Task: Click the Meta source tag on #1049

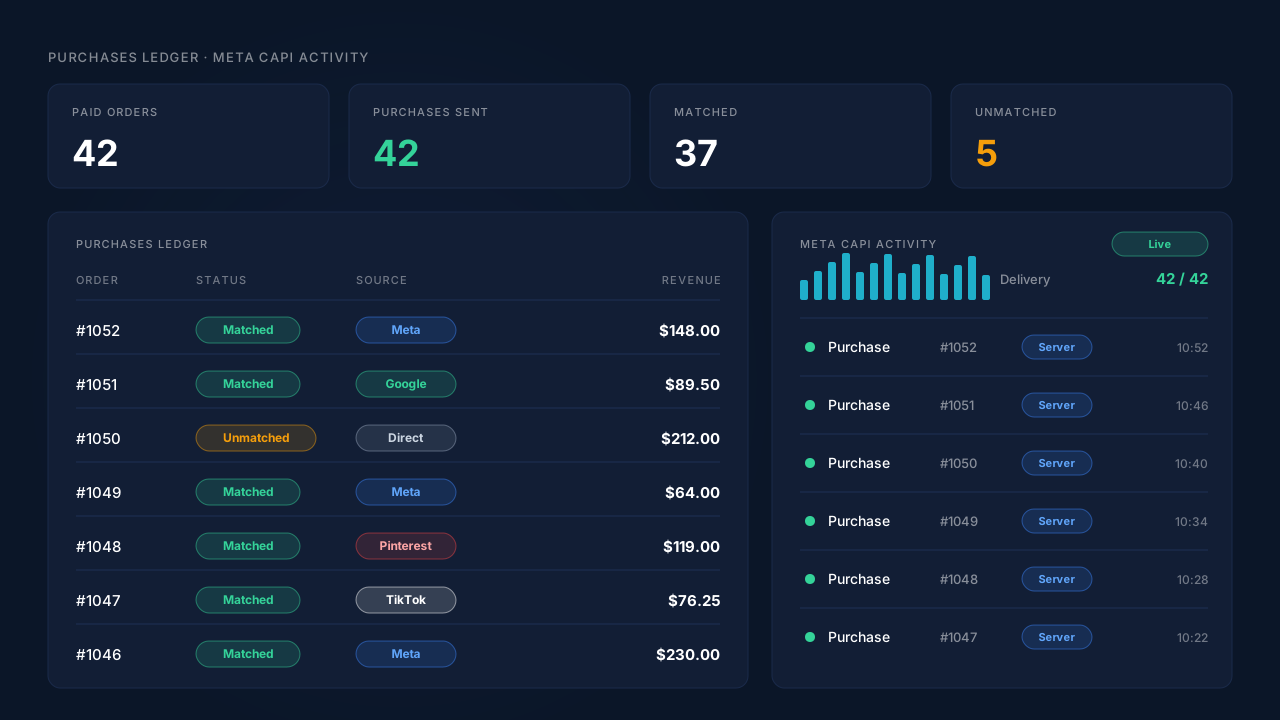Action: point(406,492)
